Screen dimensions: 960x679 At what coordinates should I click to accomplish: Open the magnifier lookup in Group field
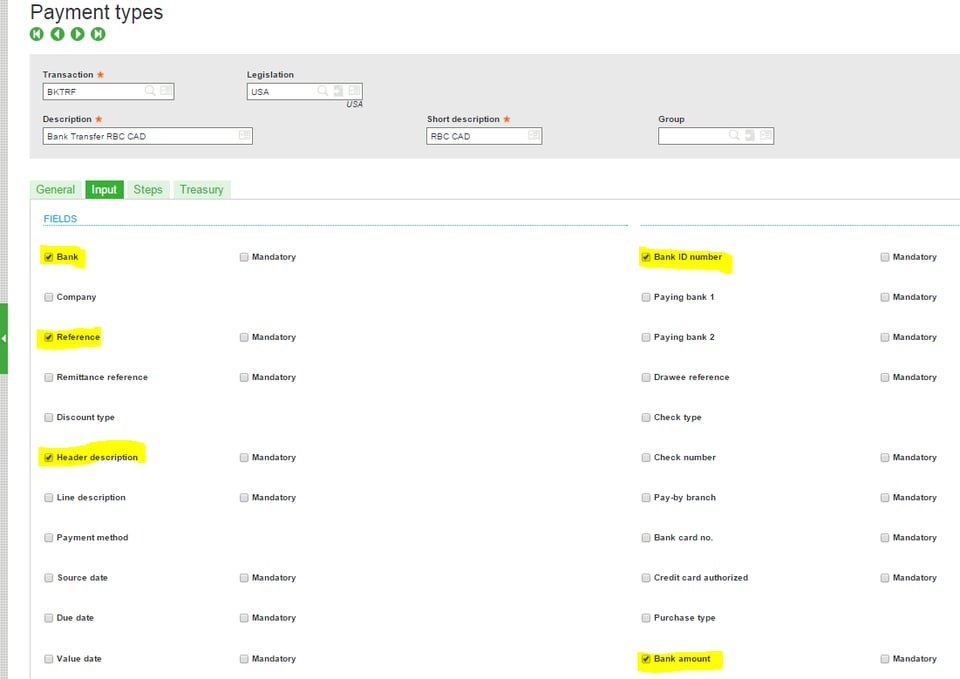(734, 135)
